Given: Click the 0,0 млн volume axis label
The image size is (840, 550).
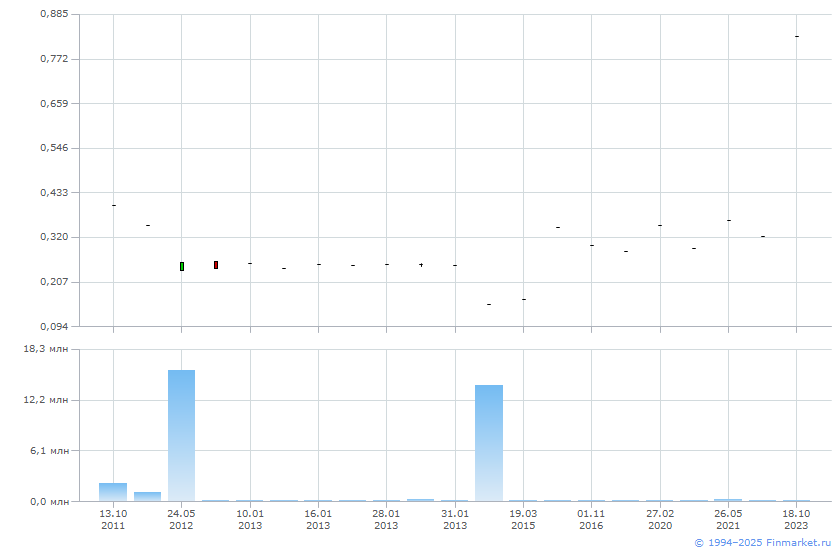Looking at the screenshot, I should click(x=49, y=502).
